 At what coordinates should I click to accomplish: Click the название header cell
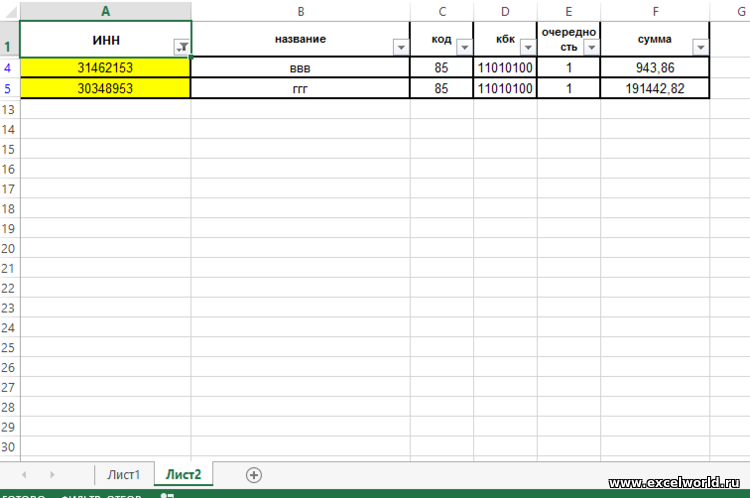300,39
